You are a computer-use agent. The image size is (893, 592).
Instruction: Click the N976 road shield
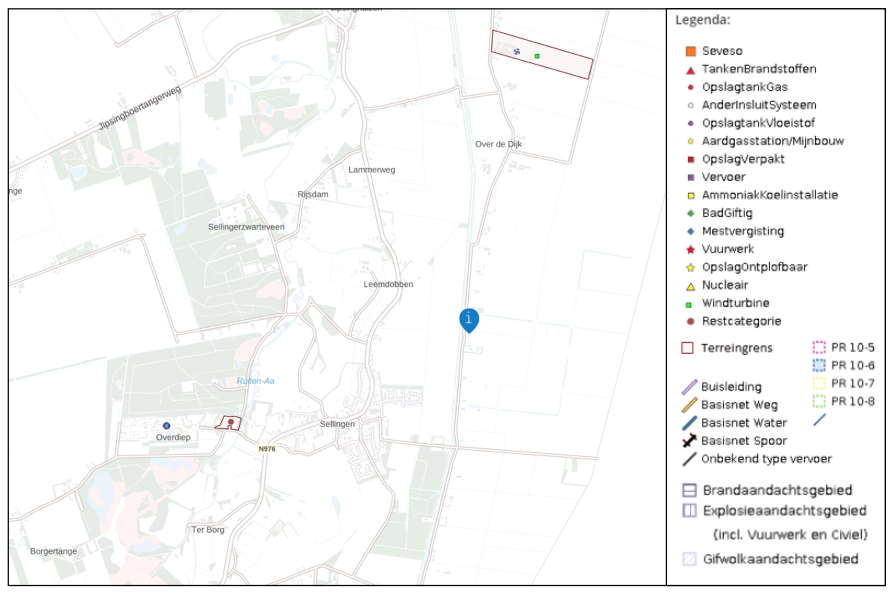pos(267,449)
